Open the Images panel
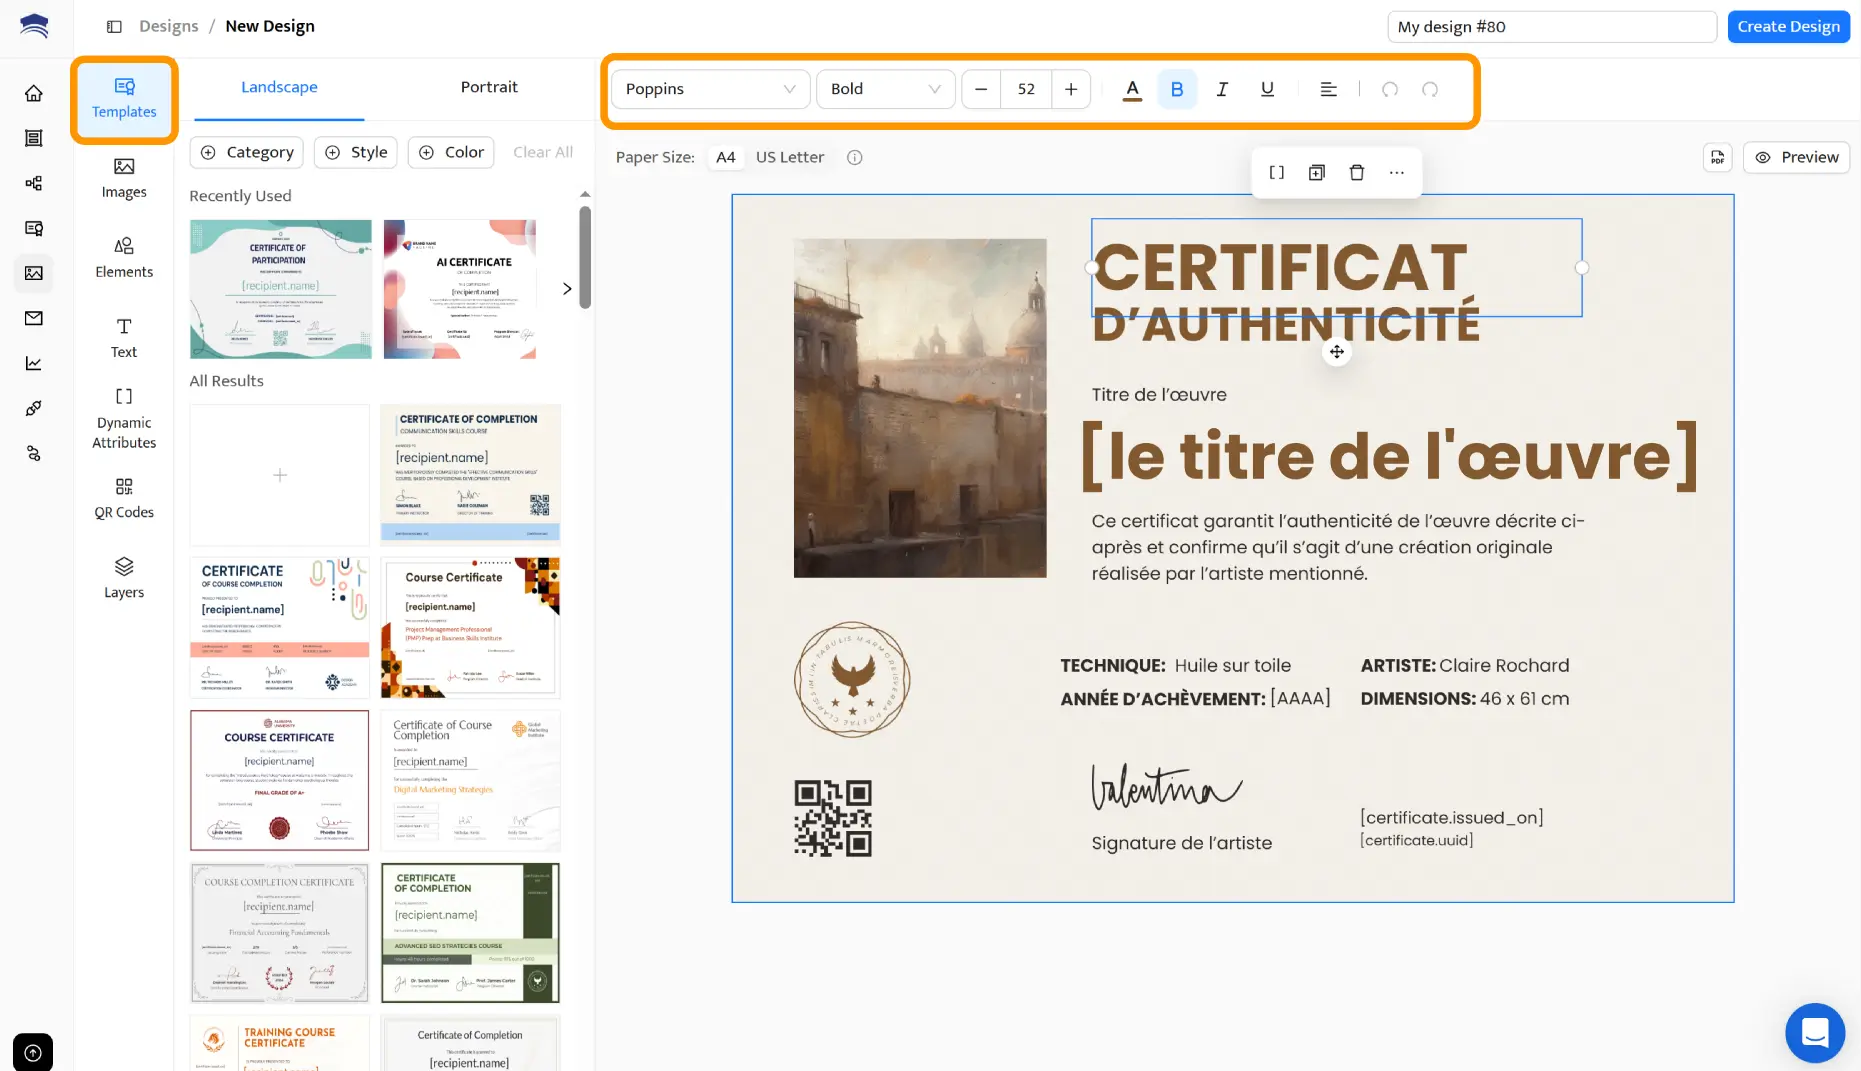The height and width of the screenshot is (1071, 1861). pos(124,178)
